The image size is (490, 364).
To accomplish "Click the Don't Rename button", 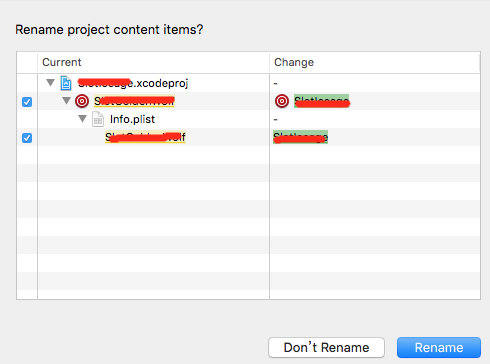I will (326, 348).
